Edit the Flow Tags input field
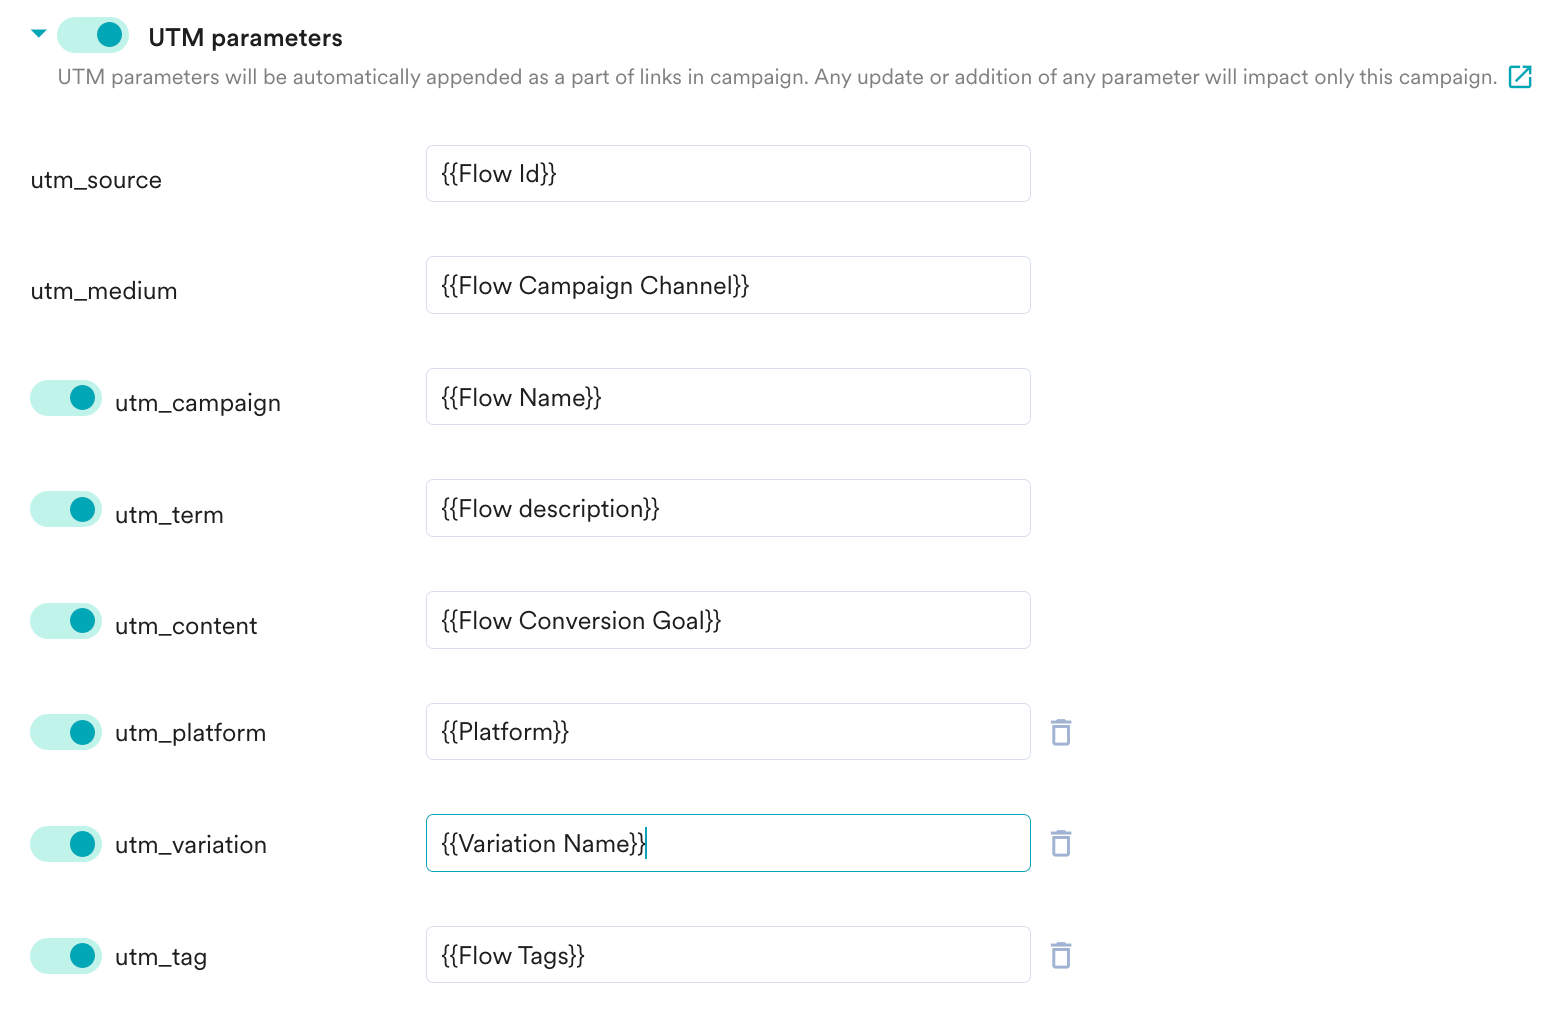 728,955
